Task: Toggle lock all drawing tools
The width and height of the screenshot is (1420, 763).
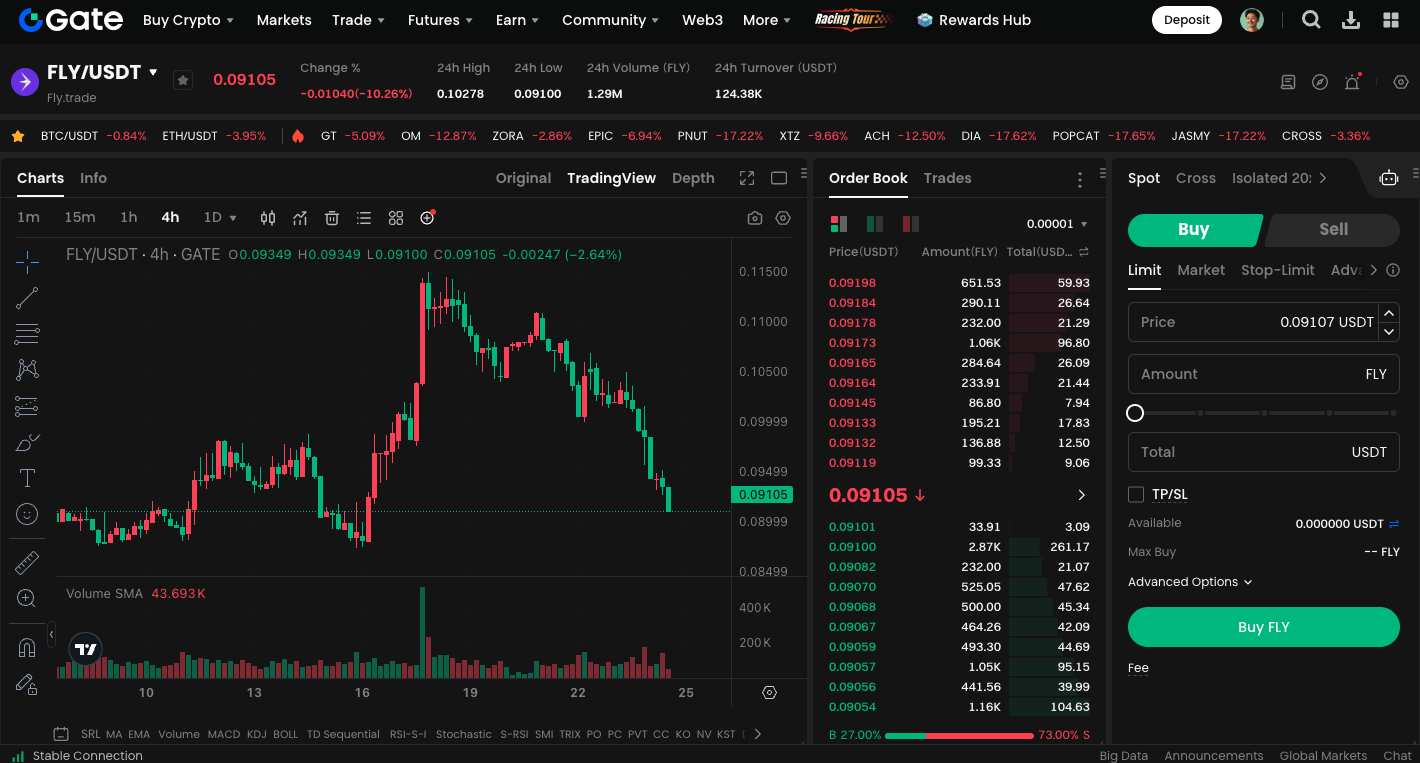Action: pos(27,684)
